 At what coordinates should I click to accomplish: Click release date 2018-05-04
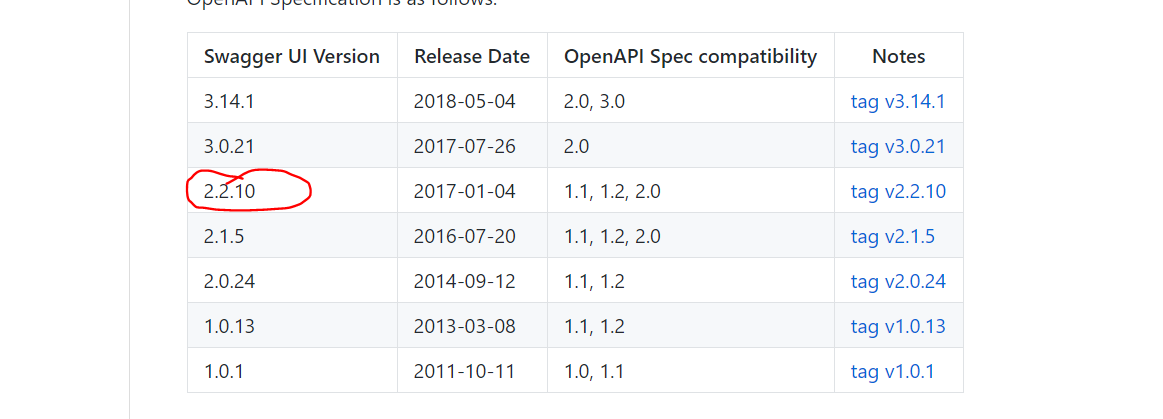(472, 101)
